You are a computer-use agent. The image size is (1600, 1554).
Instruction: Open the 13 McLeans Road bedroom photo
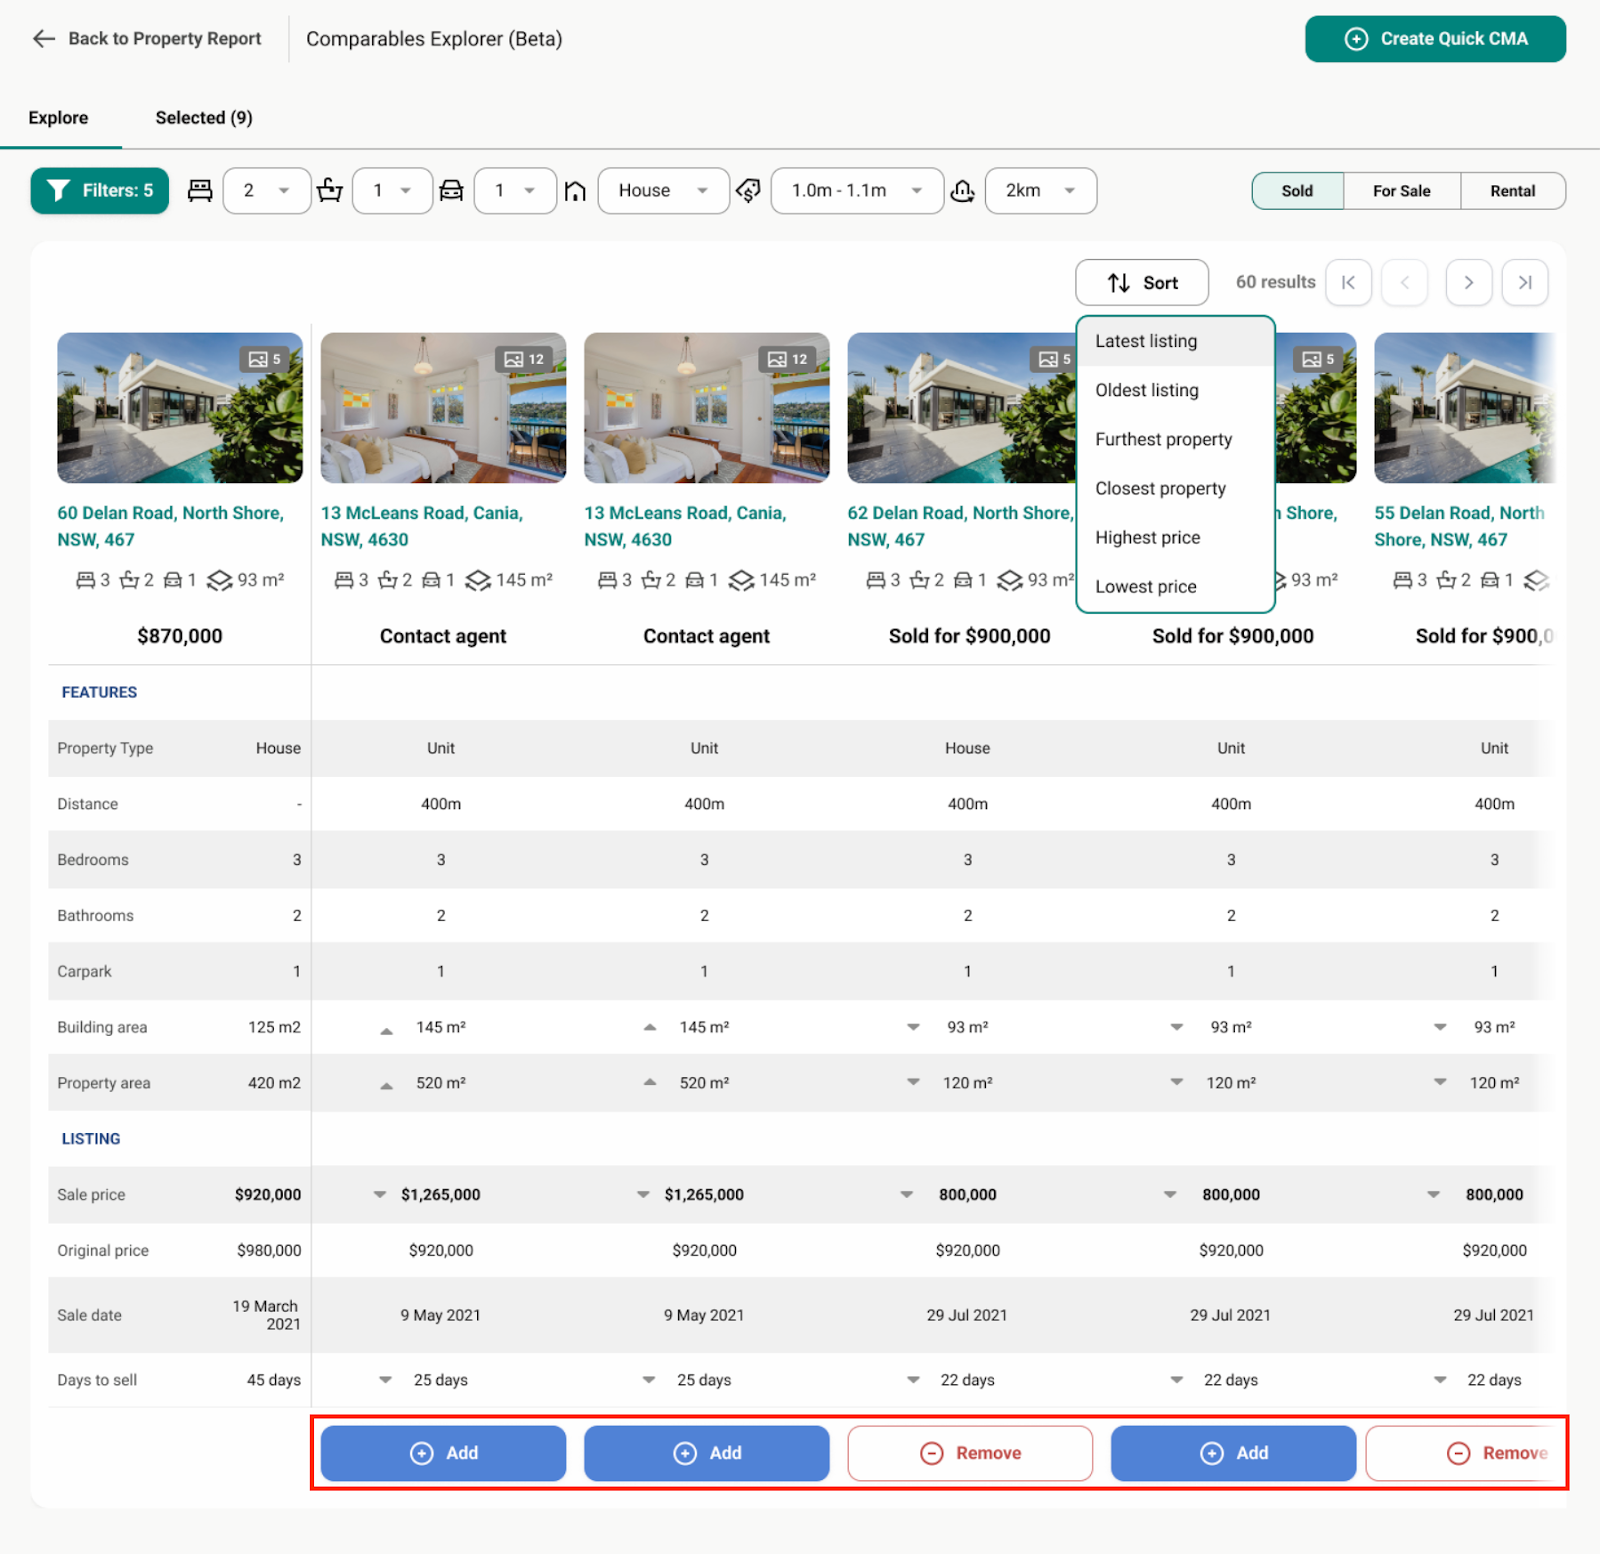coord(443,408)
